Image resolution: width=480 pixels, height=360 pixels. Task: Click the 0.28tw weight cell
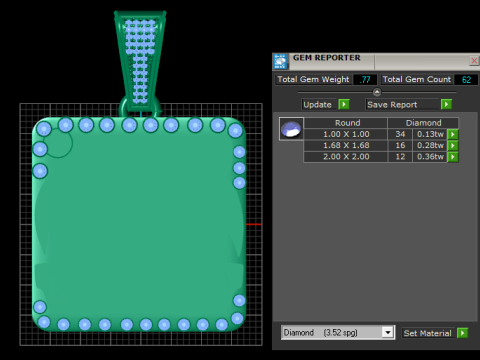430,146
